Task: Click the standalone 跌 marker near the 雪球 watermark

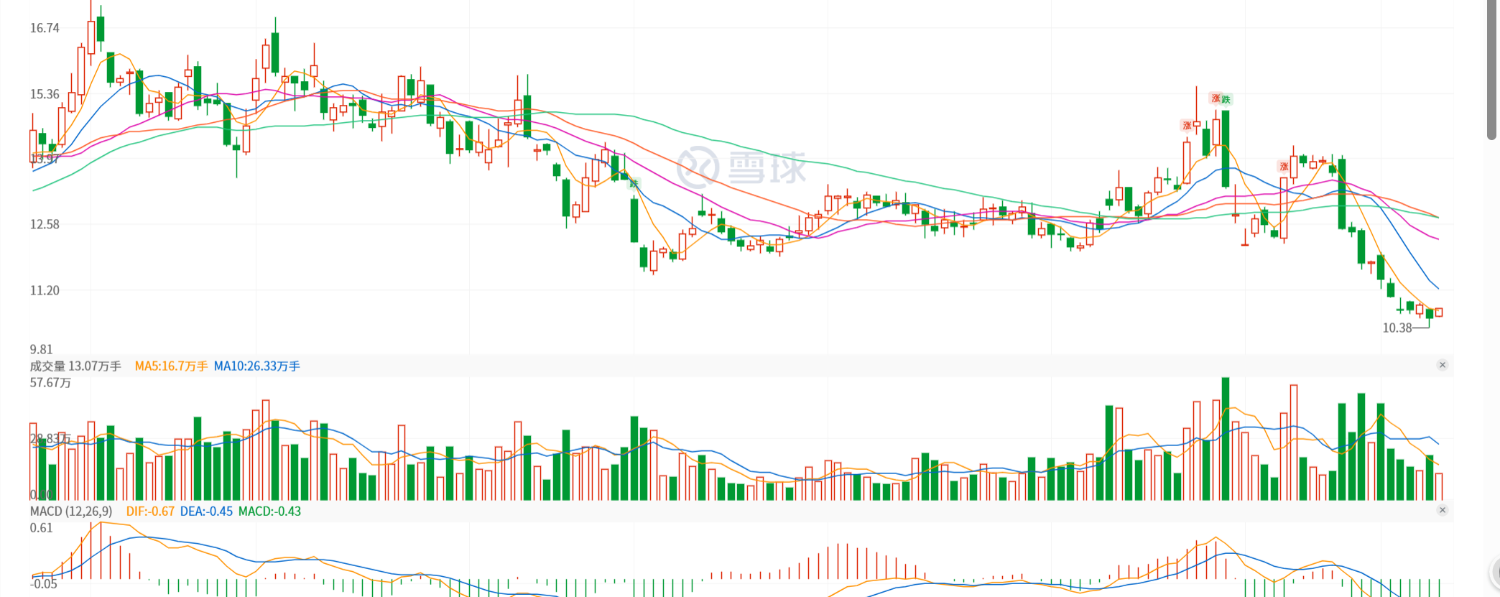Action: 633,183
